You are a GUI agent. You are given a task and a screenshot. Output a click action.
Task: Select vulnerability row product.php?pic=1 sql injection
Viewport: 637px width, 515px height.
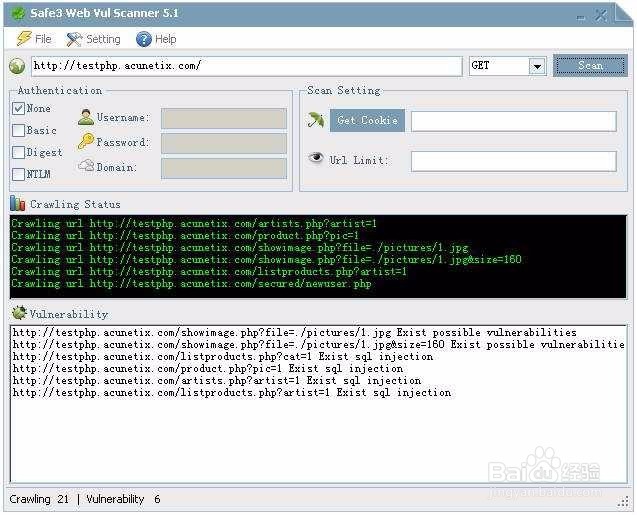tap(208, 369)
